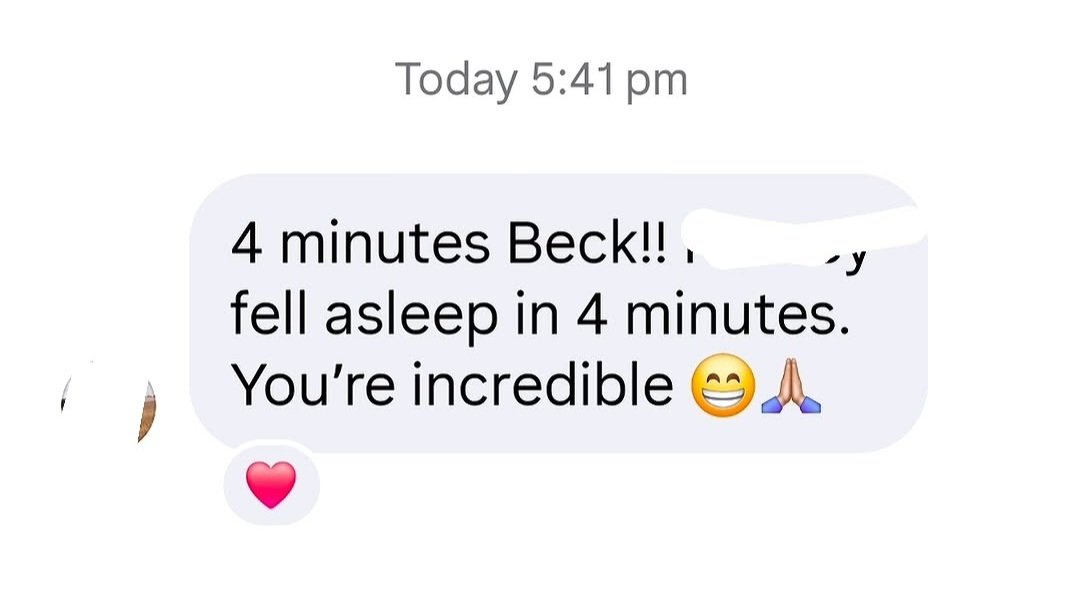Click the "pm" label in the timestamp

[657, 84]
